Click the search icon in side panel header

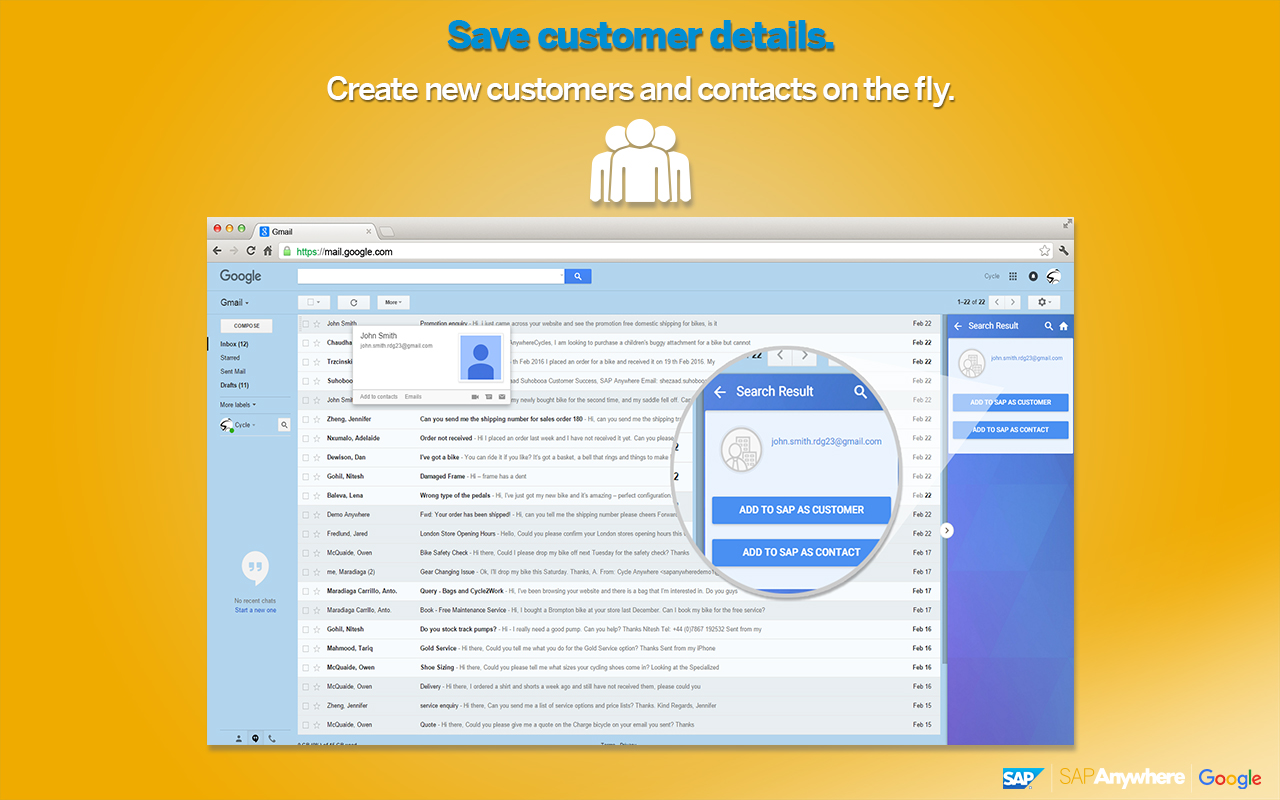pos(1048,326)
